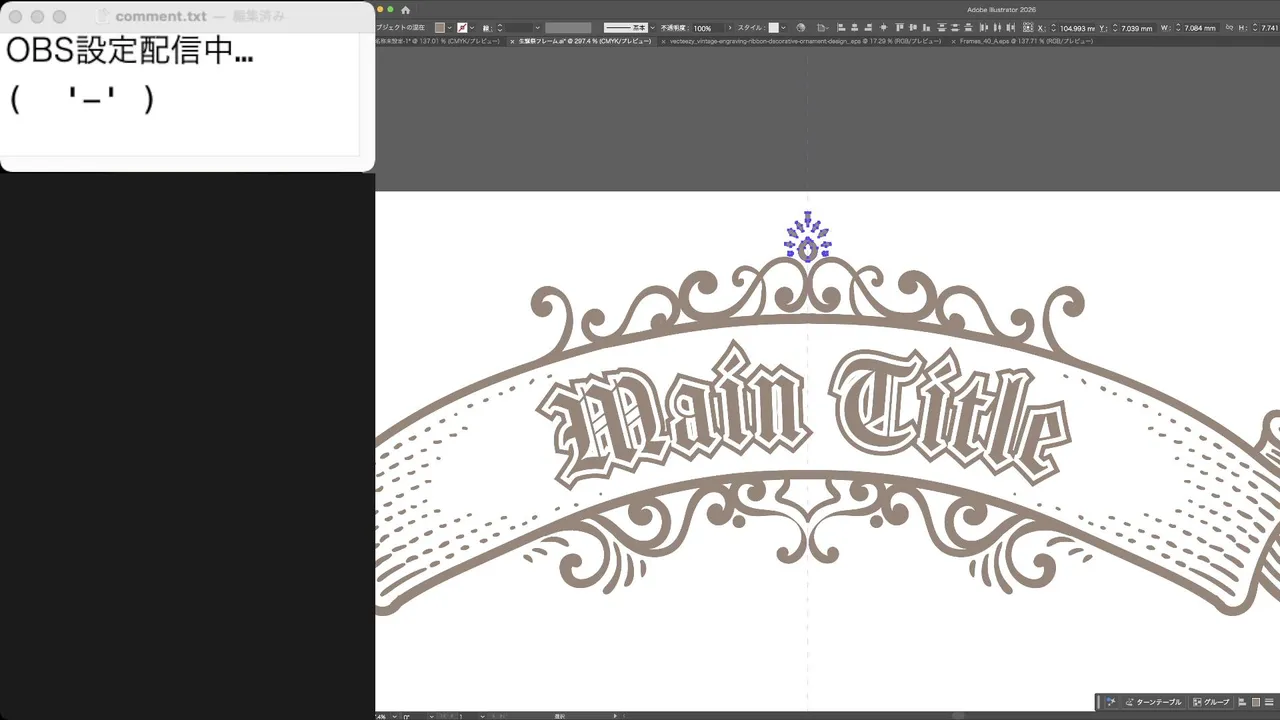The image size is (1280, 720).
Task: Click the グループ button
Action: coord(1210,702)
